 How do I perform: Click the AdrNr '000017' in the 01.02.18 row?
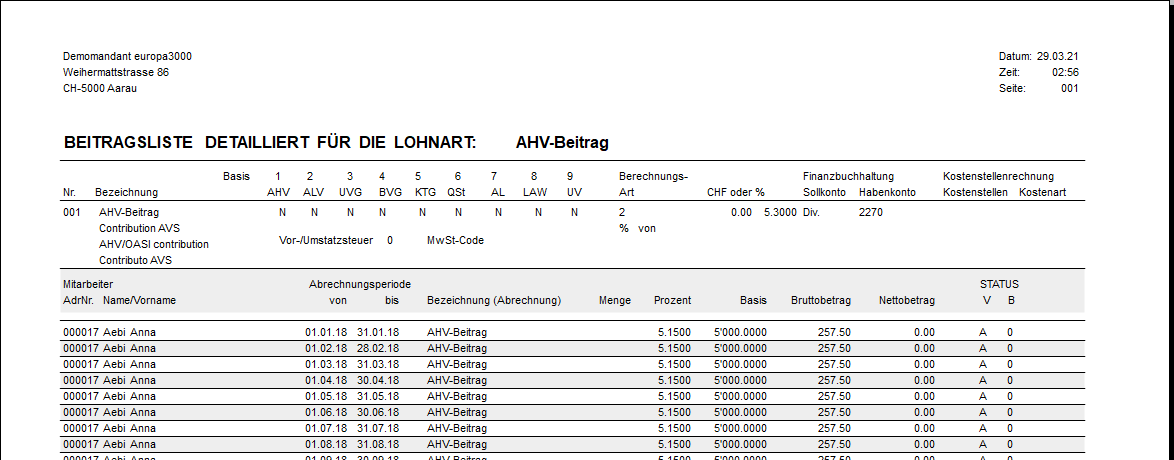click(x=81, y=348)
